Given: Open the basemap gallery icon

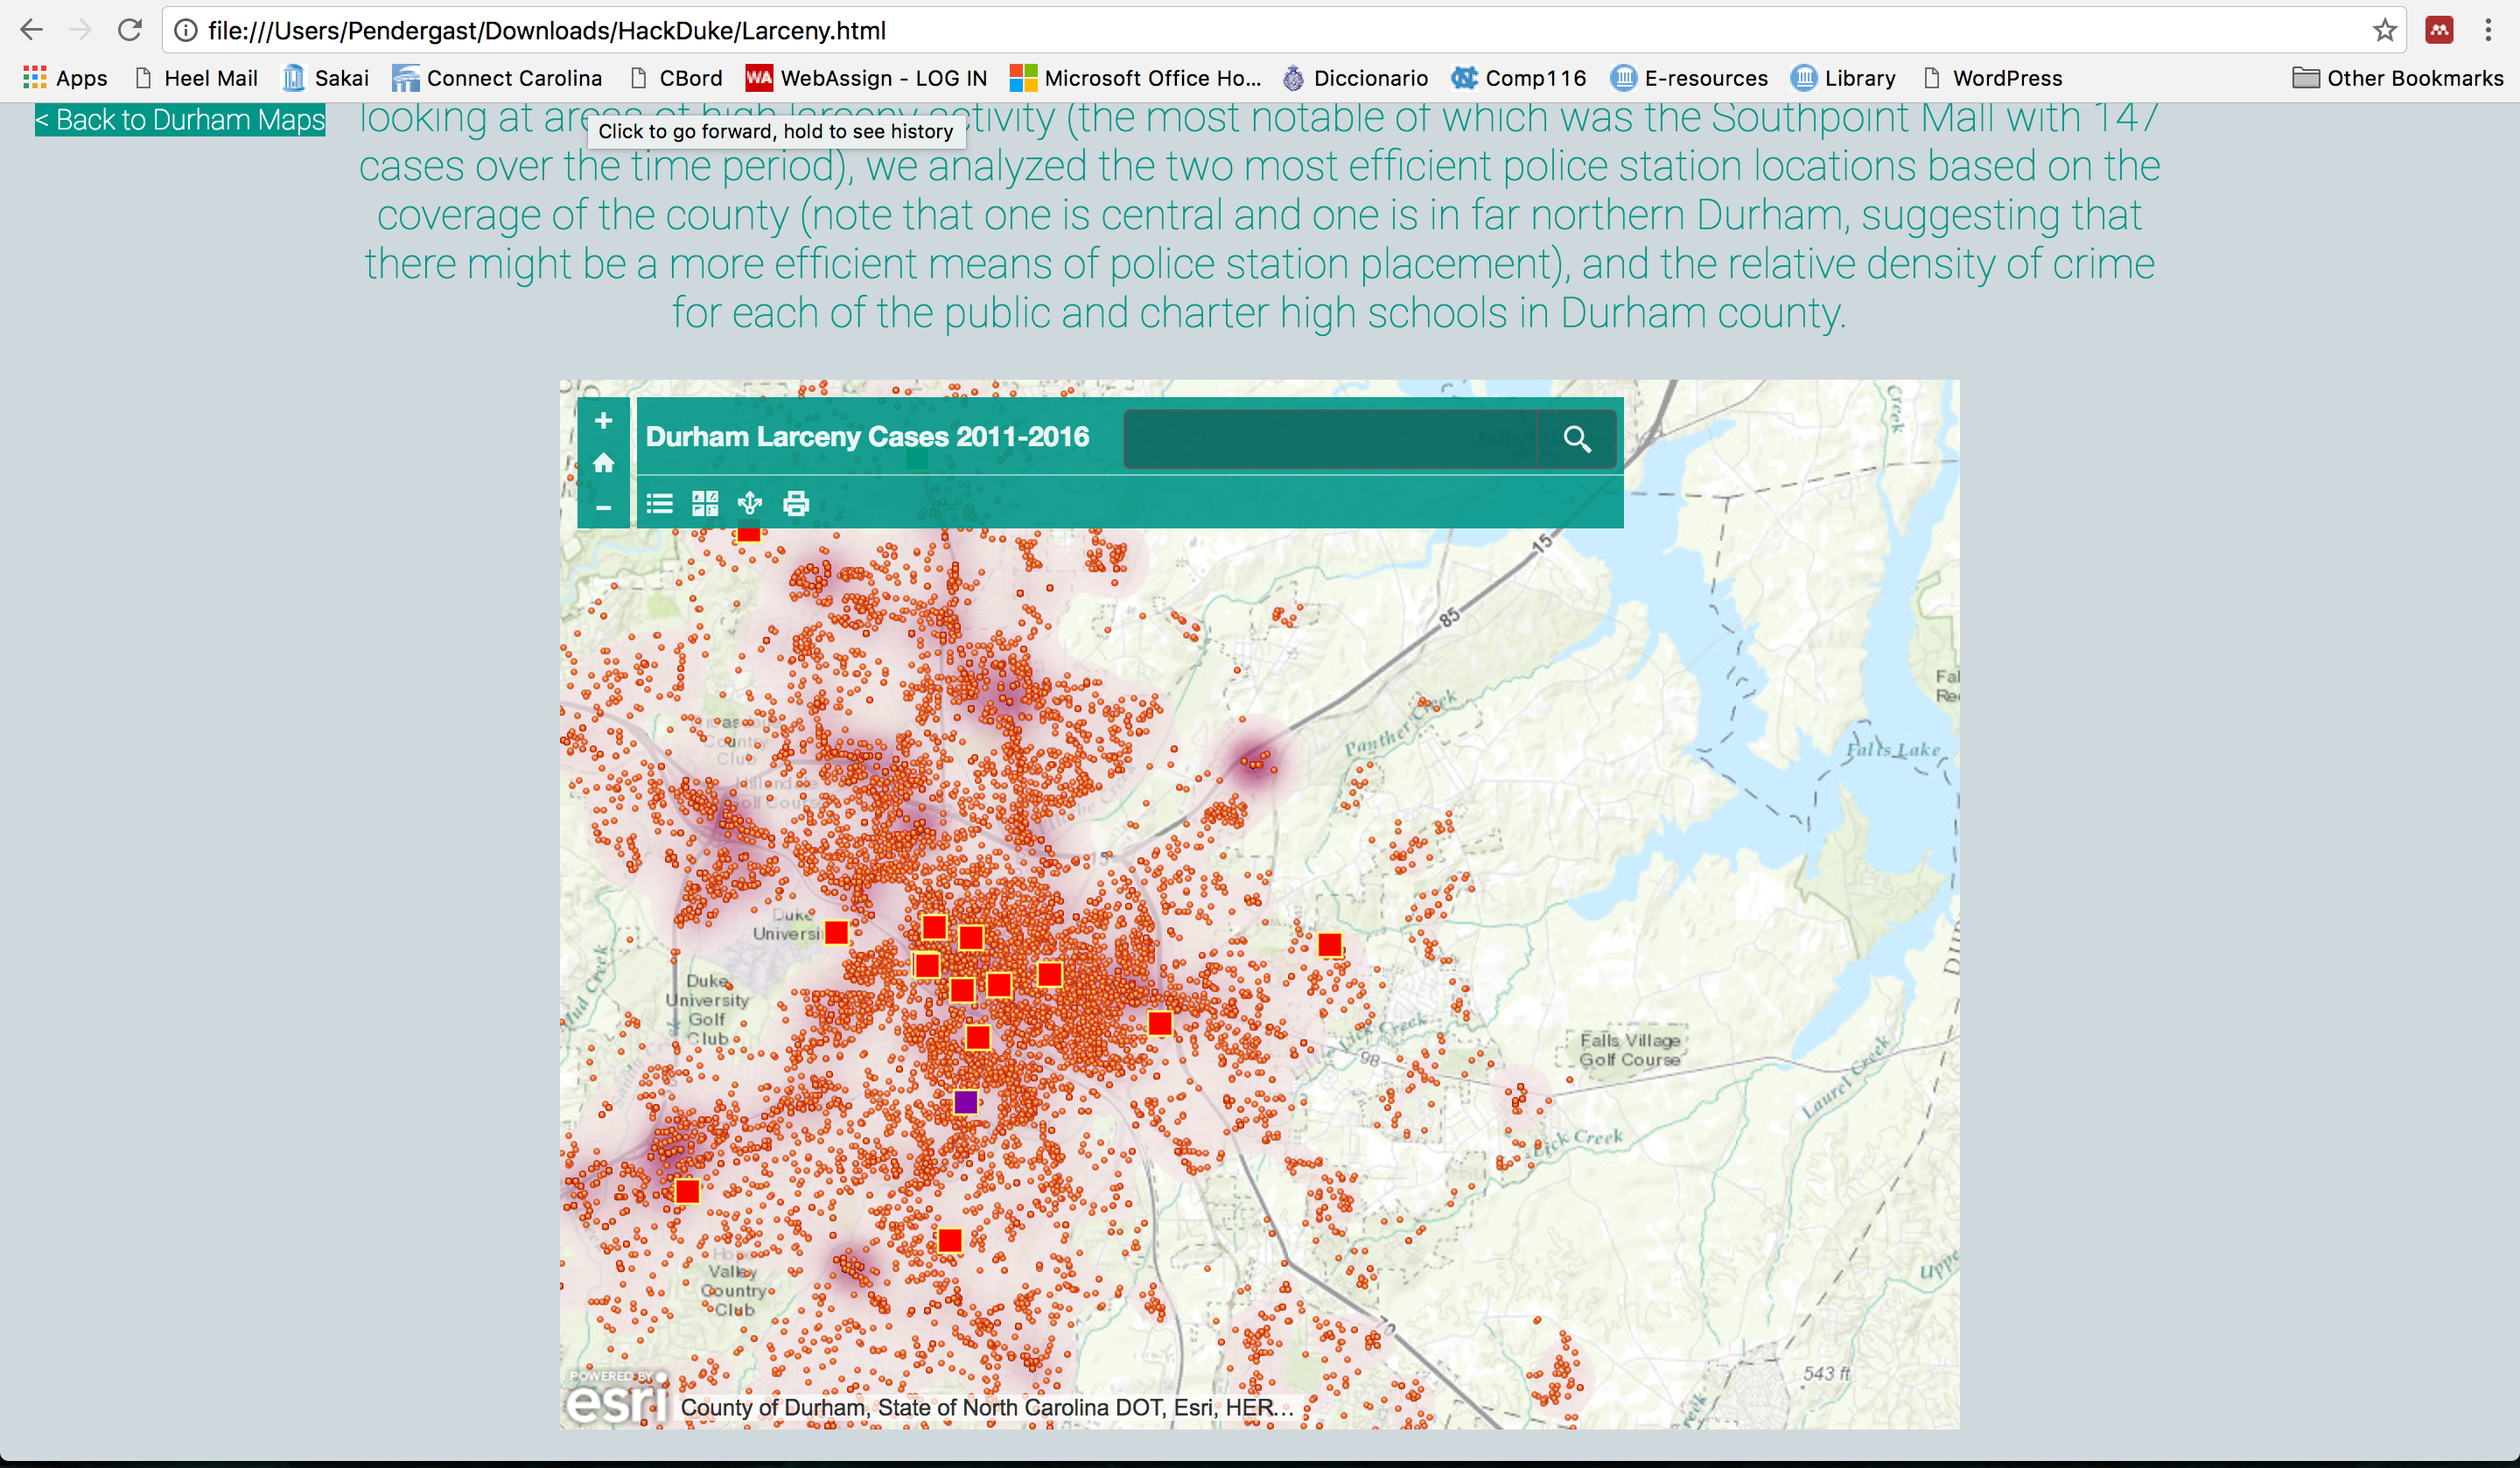Looking at the screenshot, I should (x=705, y=504).
